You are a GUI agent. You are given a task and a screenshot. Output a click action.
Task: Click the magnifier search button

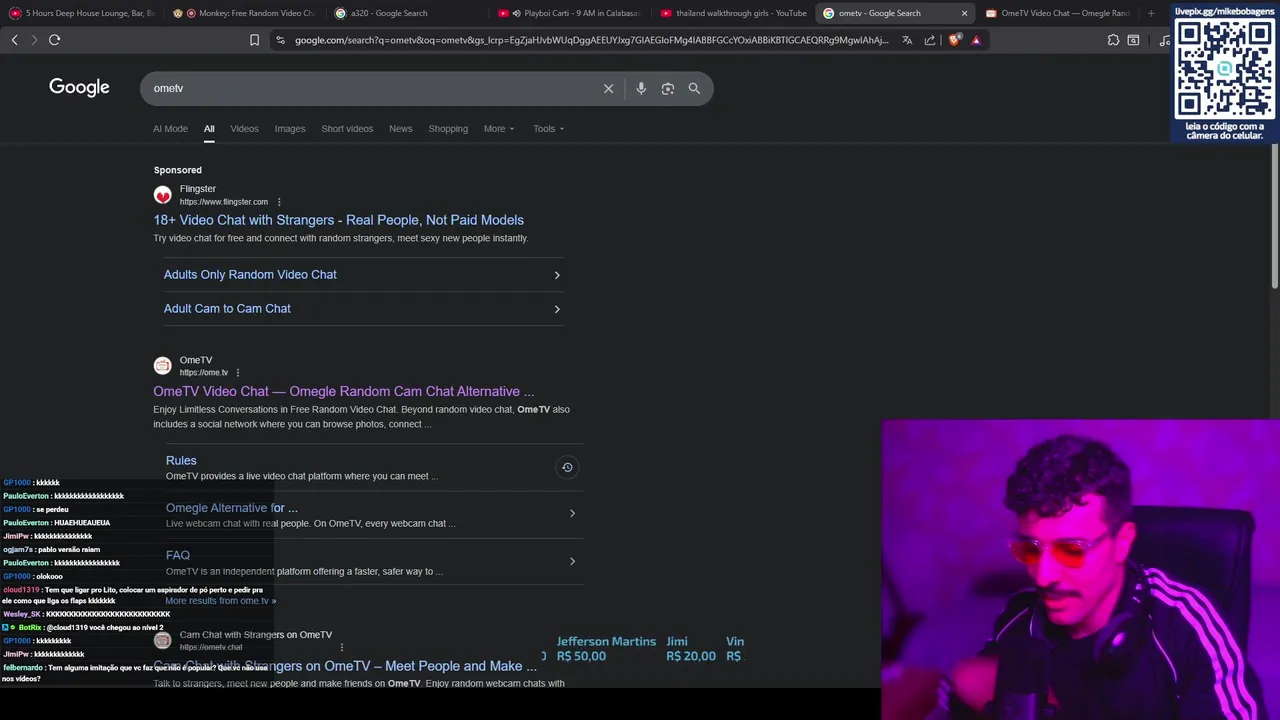pyautogui.click(x=694, y=88)
